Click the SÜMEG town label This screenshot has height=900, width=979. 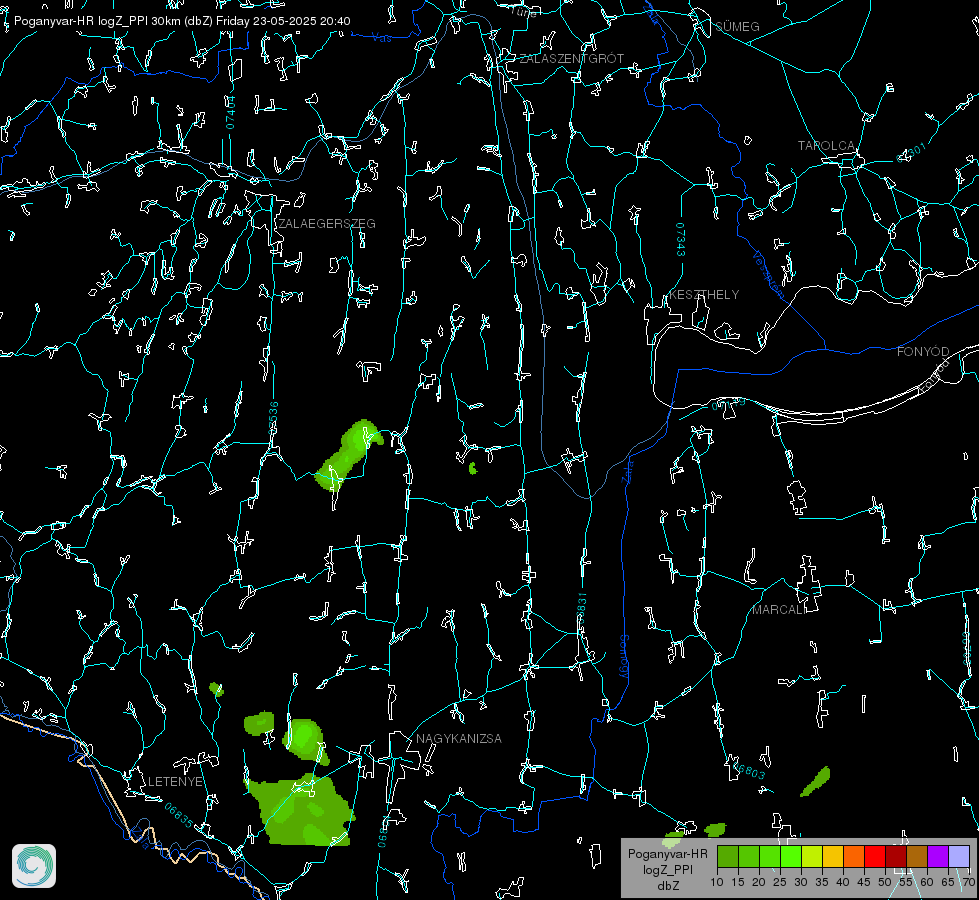[x=737, y=26]
